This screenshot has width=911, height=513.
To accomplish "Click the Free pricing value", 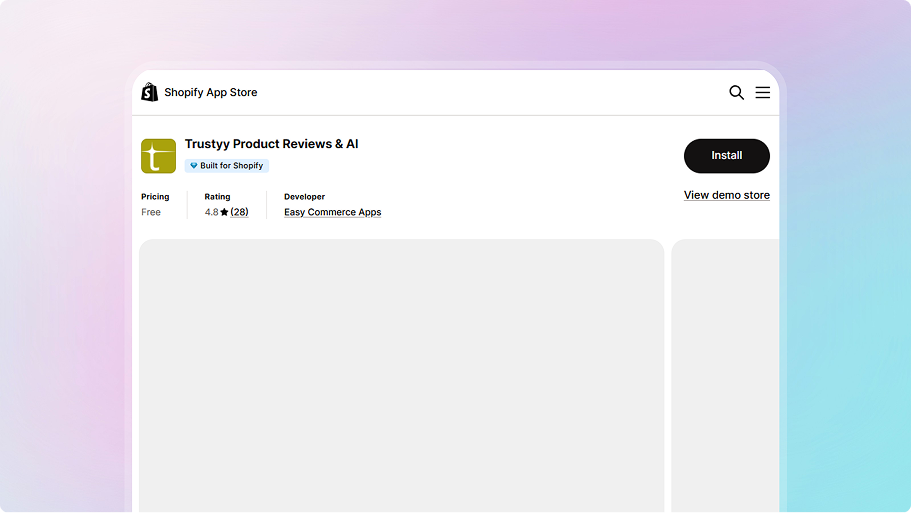I will point(150,212).
